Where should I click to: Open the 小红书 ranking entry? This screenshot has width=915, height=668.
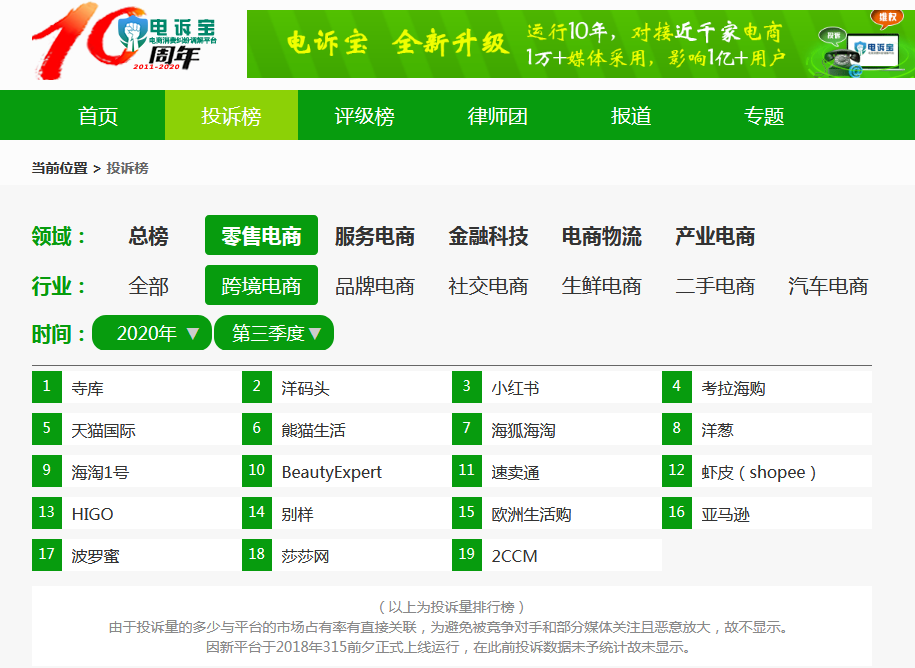pos(515,388)
